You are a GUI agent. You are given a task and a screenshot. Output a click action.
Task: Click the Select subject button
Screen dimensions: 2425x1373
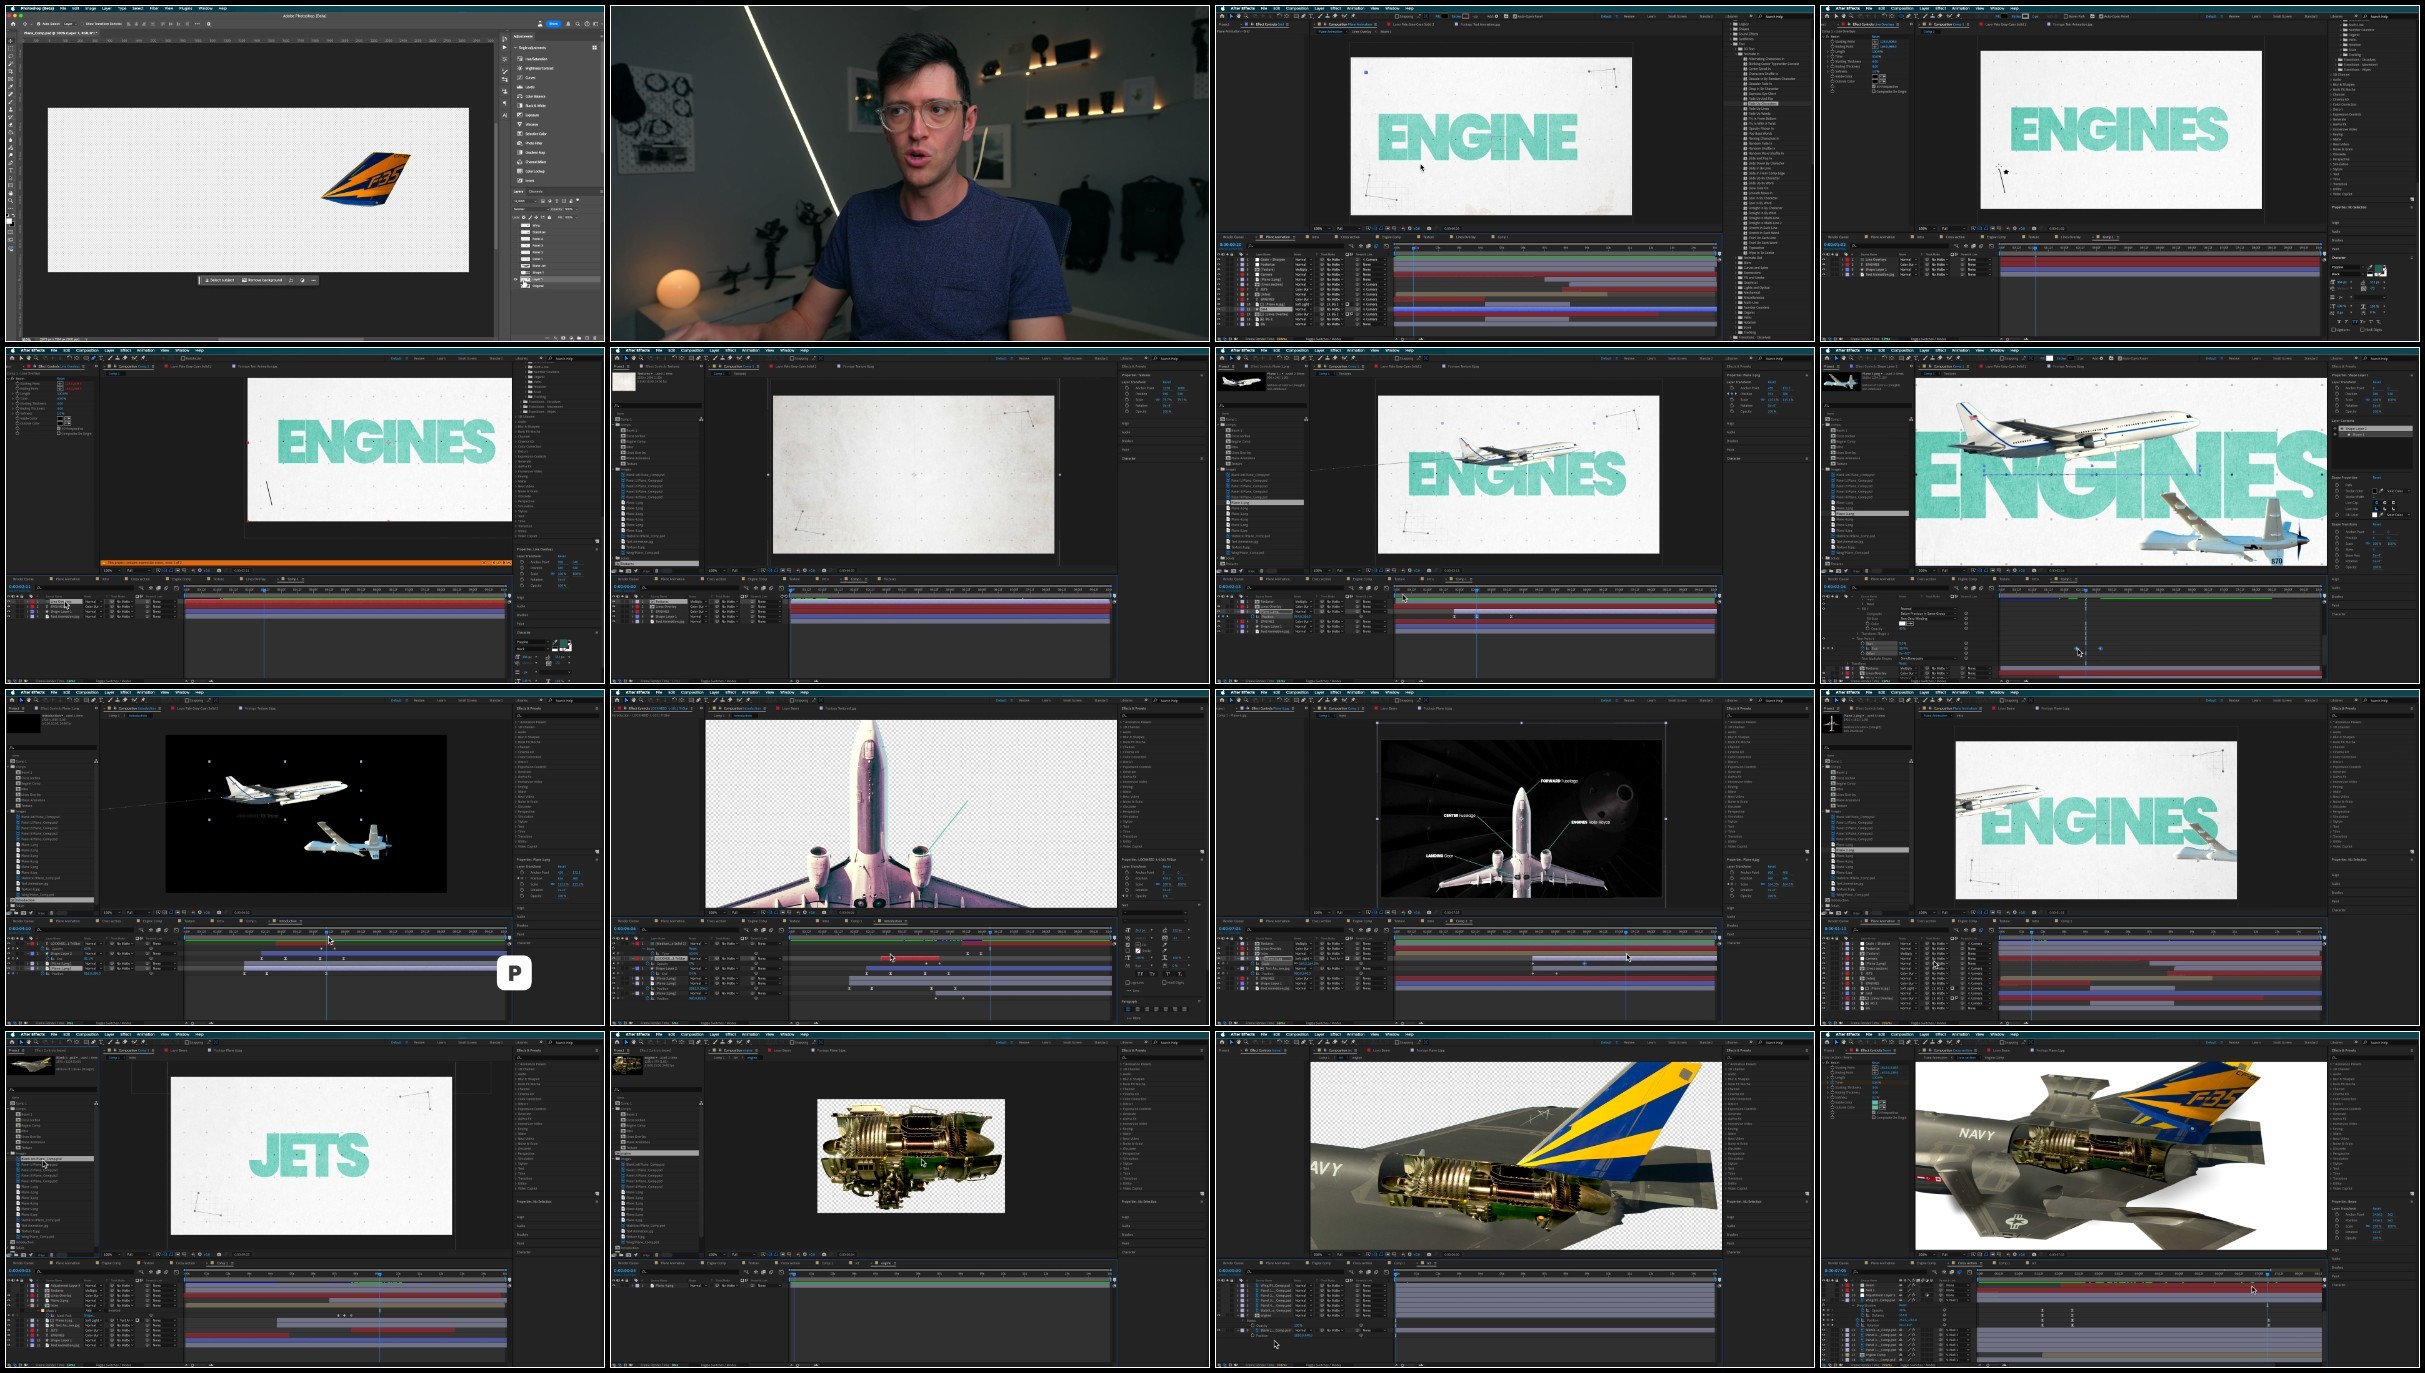220,280
